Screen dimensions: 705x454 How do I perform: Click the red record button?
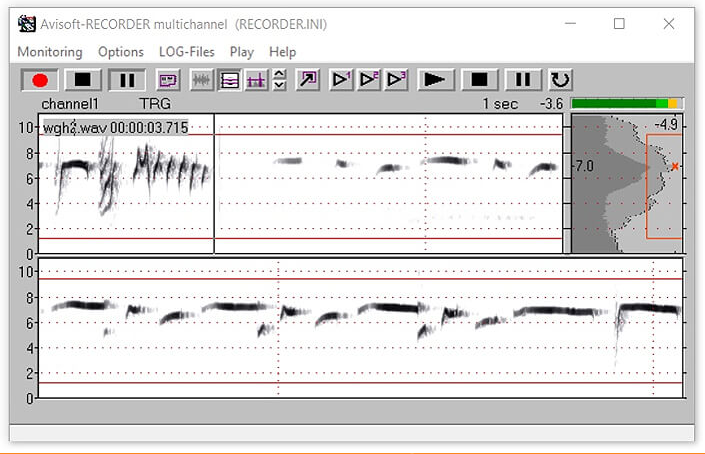click(x=41, y=80)
